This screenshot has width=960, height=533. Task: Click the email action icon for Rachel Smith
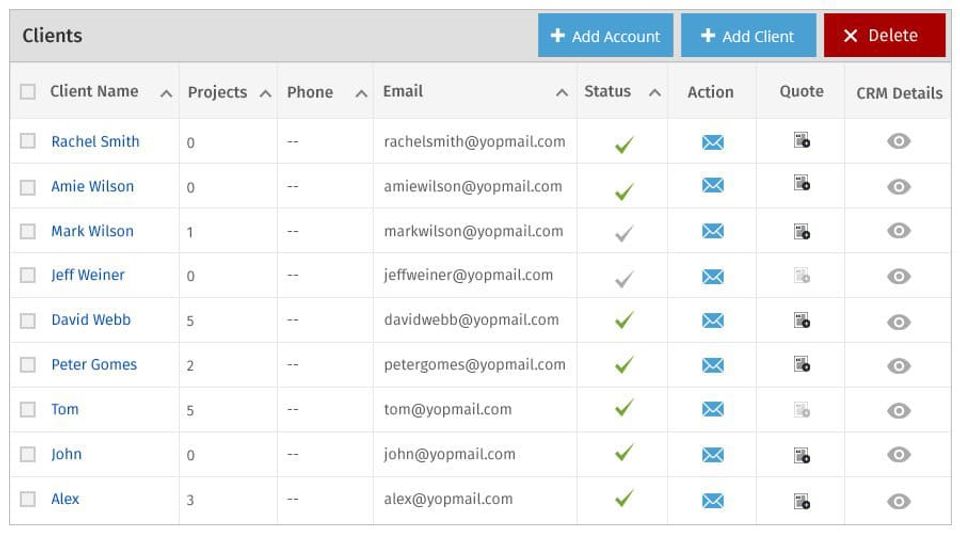click(712, 143)
